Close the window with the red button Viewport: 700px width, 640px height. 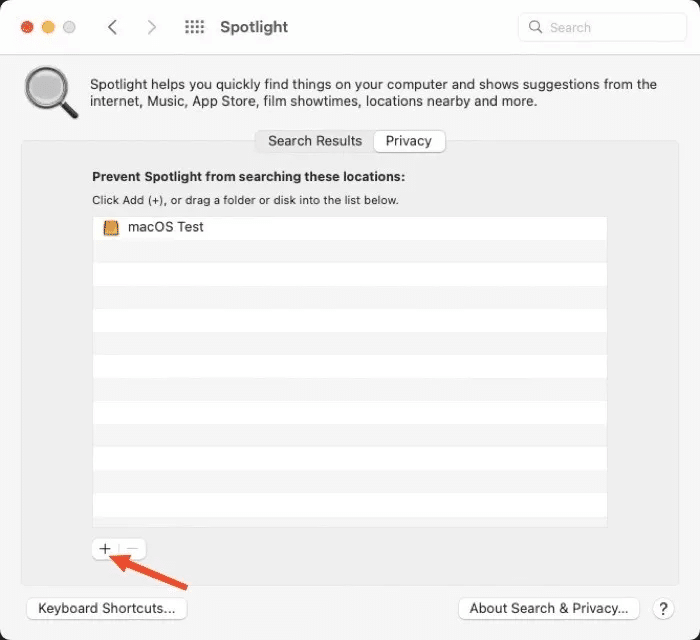point(27,27)
